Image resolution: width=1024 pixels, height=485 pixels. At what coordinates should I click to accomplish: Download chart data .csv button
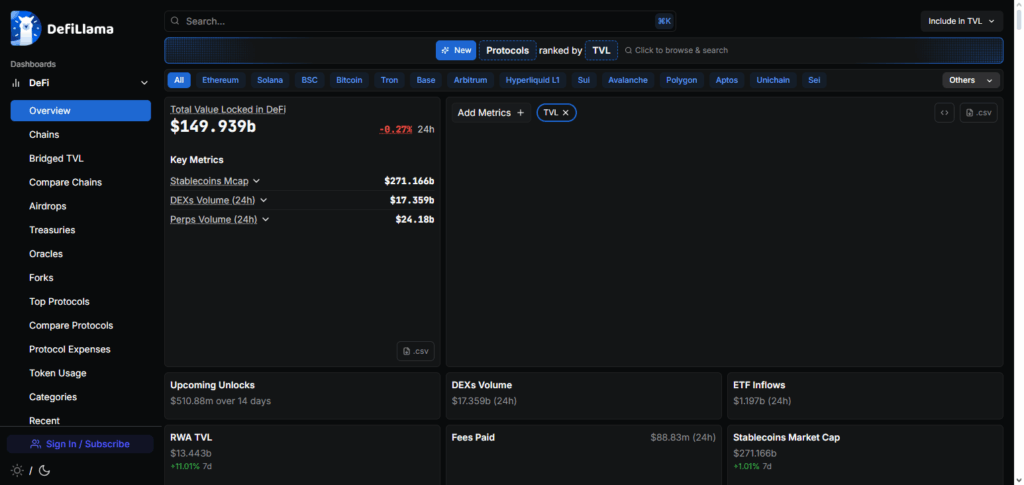click(978, 112)
